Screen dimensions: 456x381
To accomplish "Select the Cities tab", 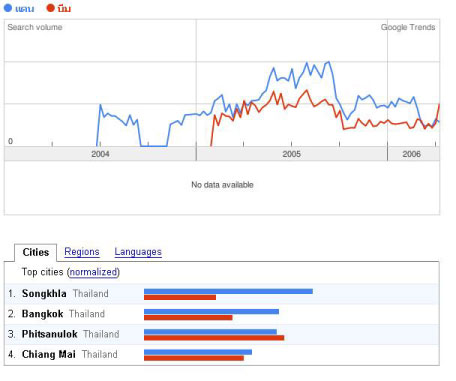I will point(36,252).
